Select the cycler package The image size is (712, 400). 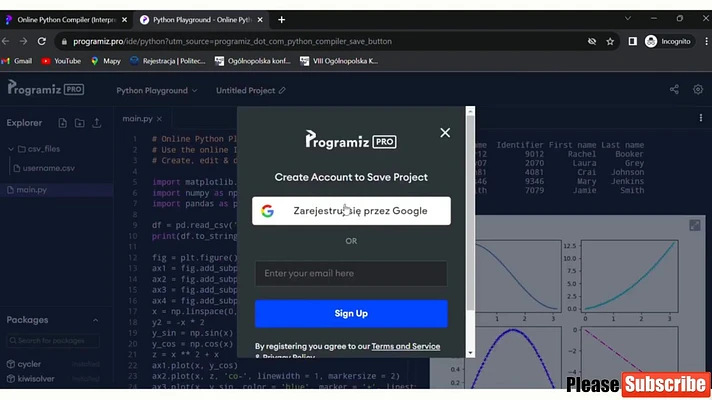(x=29, y=364)
